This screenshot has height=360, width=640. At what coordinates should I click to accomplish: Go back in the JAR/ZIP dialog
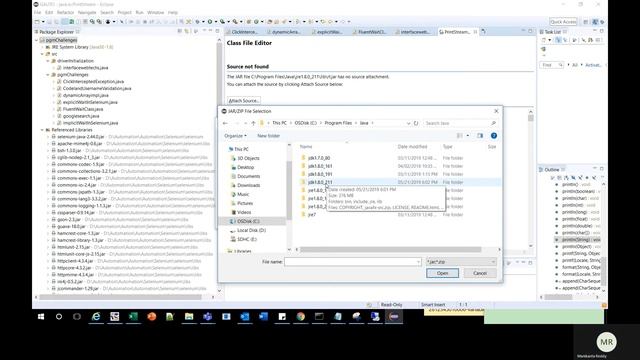point(225,123)
